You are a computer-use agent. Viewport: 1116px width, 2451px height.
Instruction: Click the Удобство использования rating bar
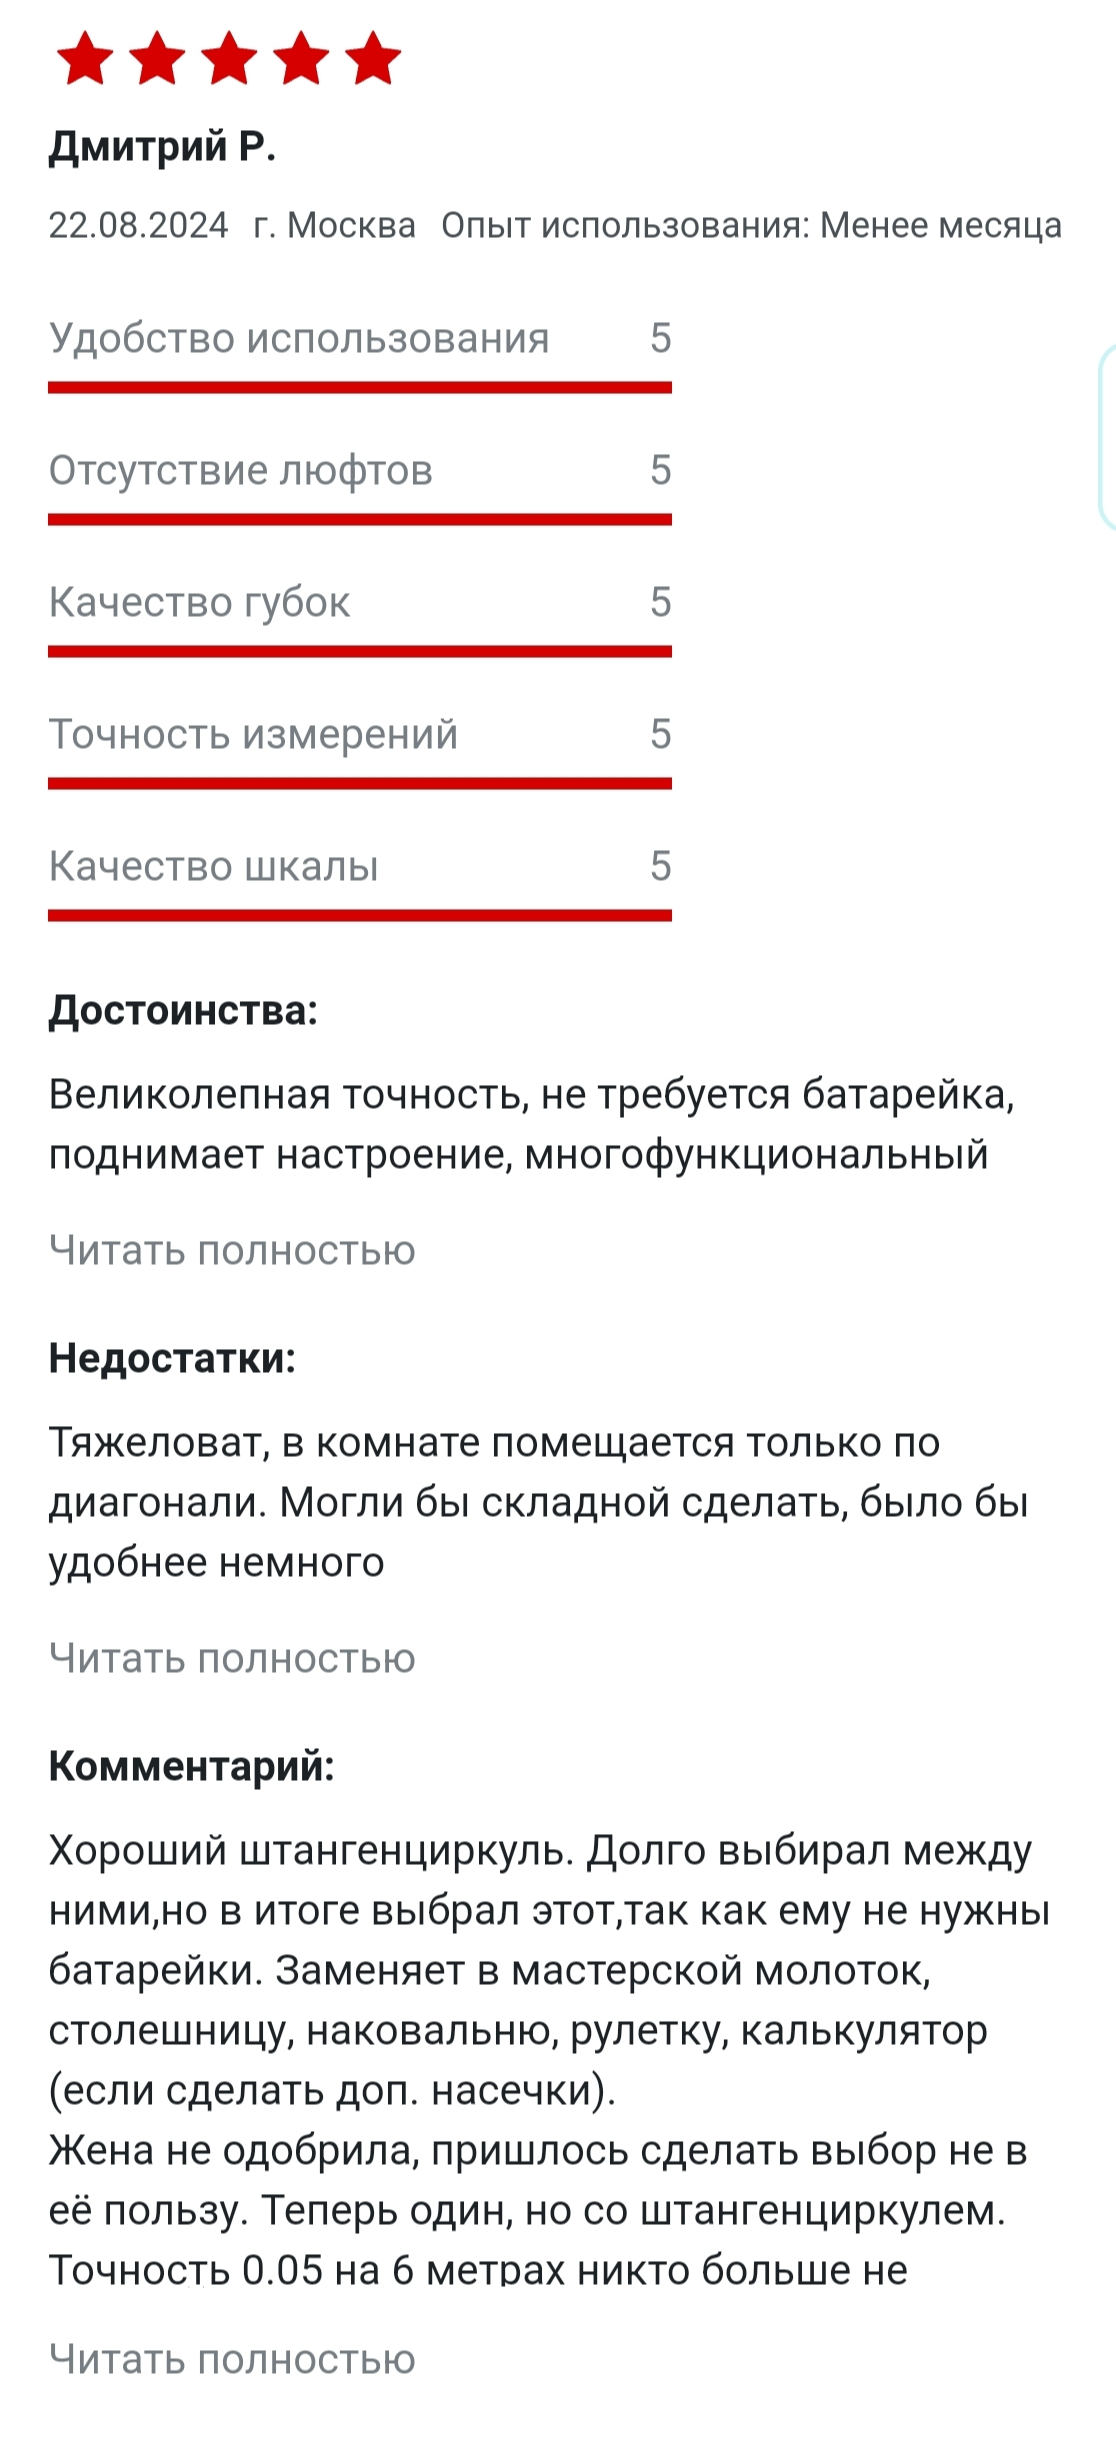pyautogui.click(x=360, y=387)
